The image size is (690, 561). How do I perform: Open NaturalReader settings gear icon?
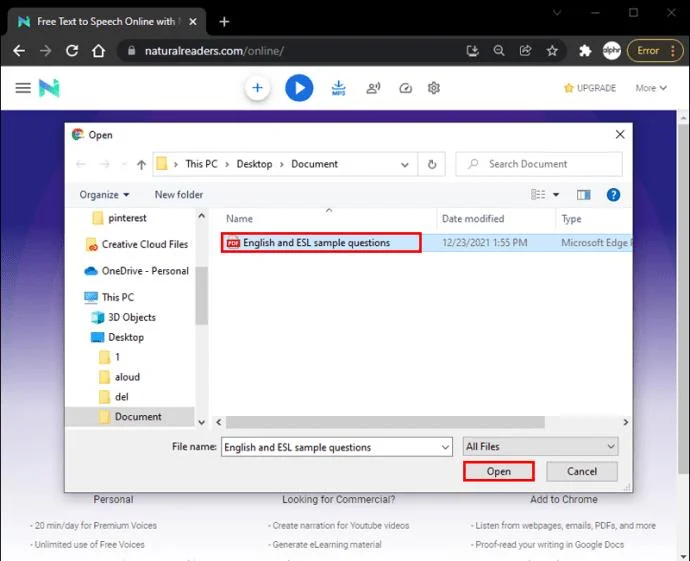(x=434, y=88)
